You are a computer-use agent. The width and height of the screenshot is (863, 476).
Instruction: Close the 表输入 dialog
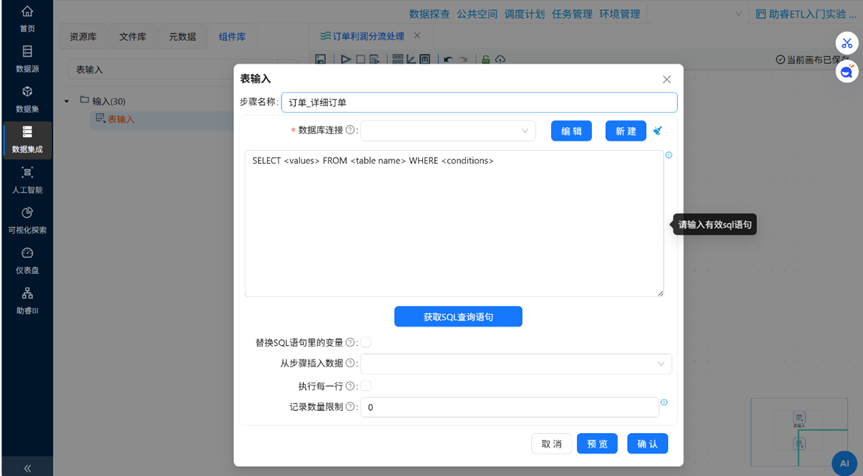667,79
